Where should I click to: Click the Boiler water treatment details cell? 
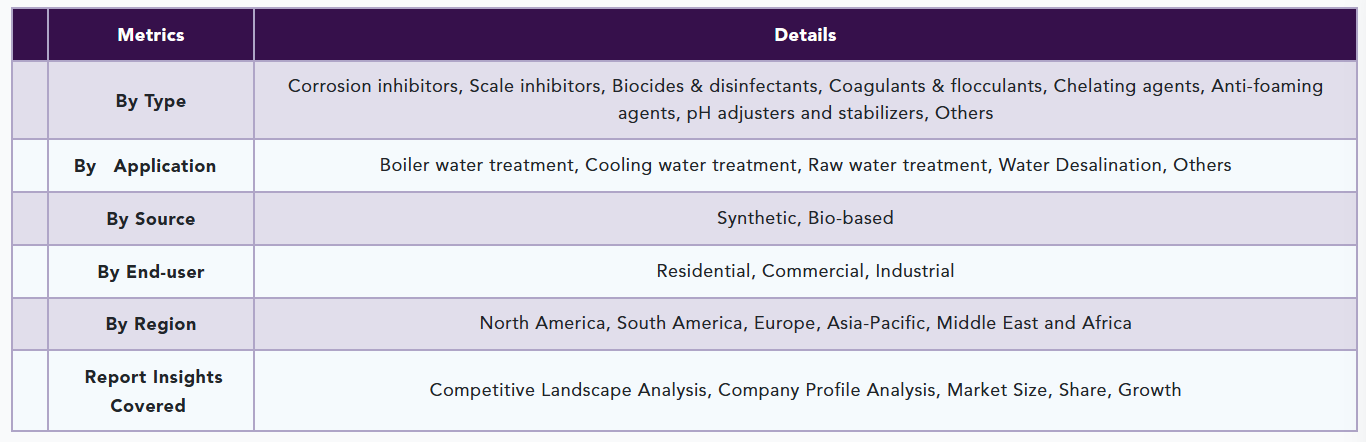(x=805, y=166)
